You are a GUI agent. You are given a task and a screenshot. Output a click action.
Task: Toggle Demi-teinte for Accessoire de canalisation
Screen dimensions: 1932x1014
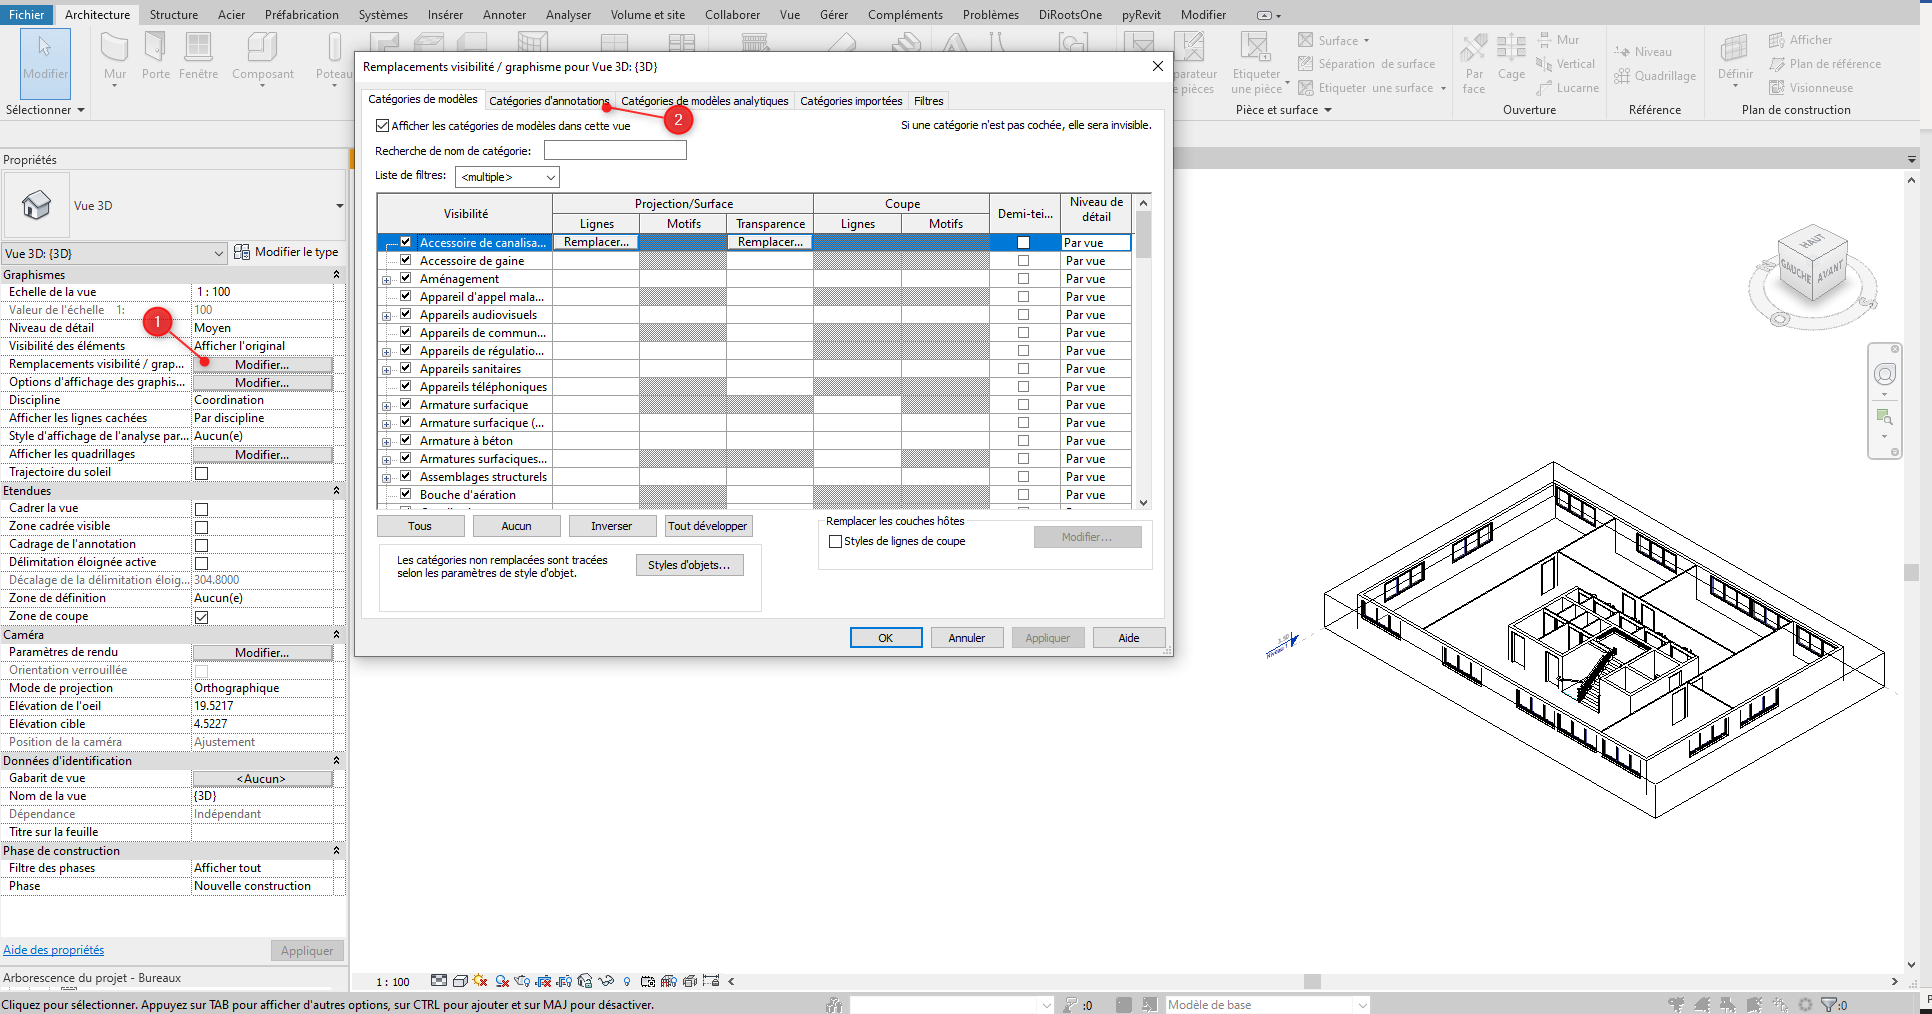[1023, 242]
